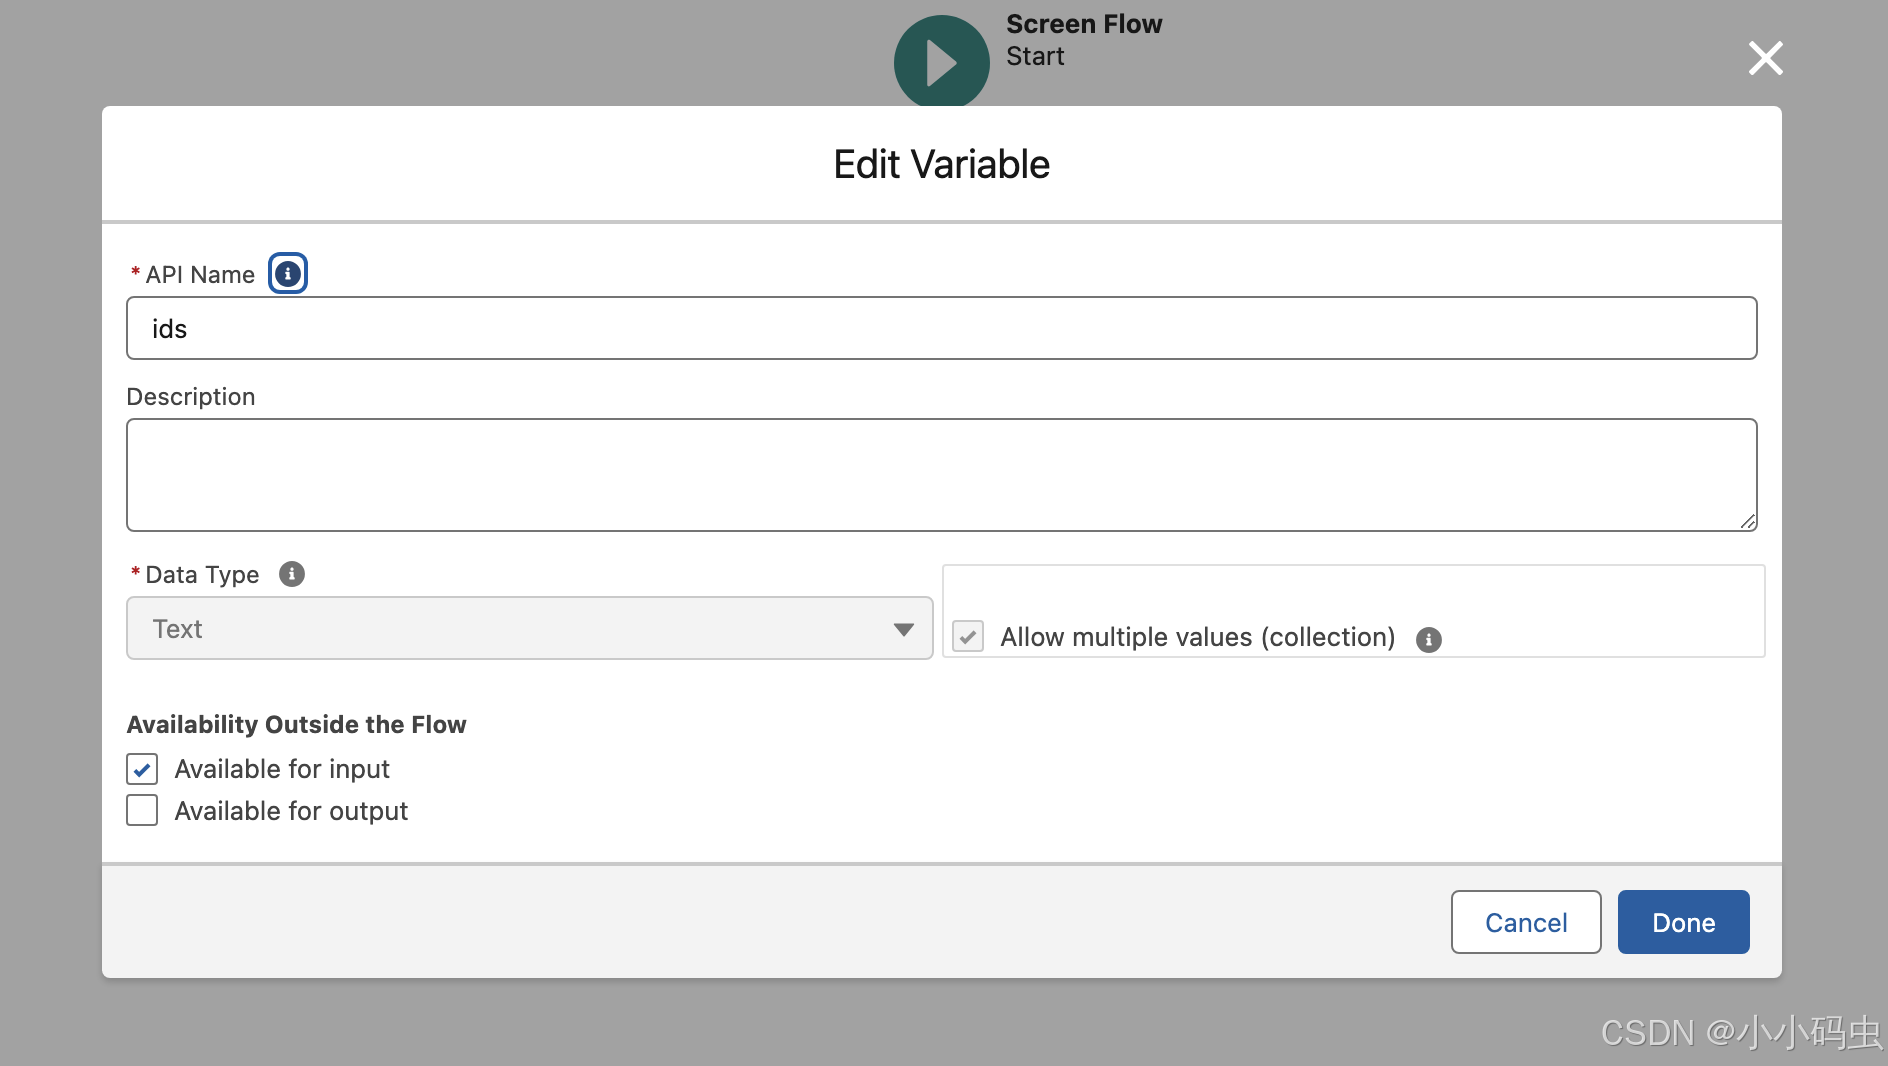This screenshot has height=1066, width=1888.
Task: Close the Edit Variable dialog with X
Action: (1765, 58)
